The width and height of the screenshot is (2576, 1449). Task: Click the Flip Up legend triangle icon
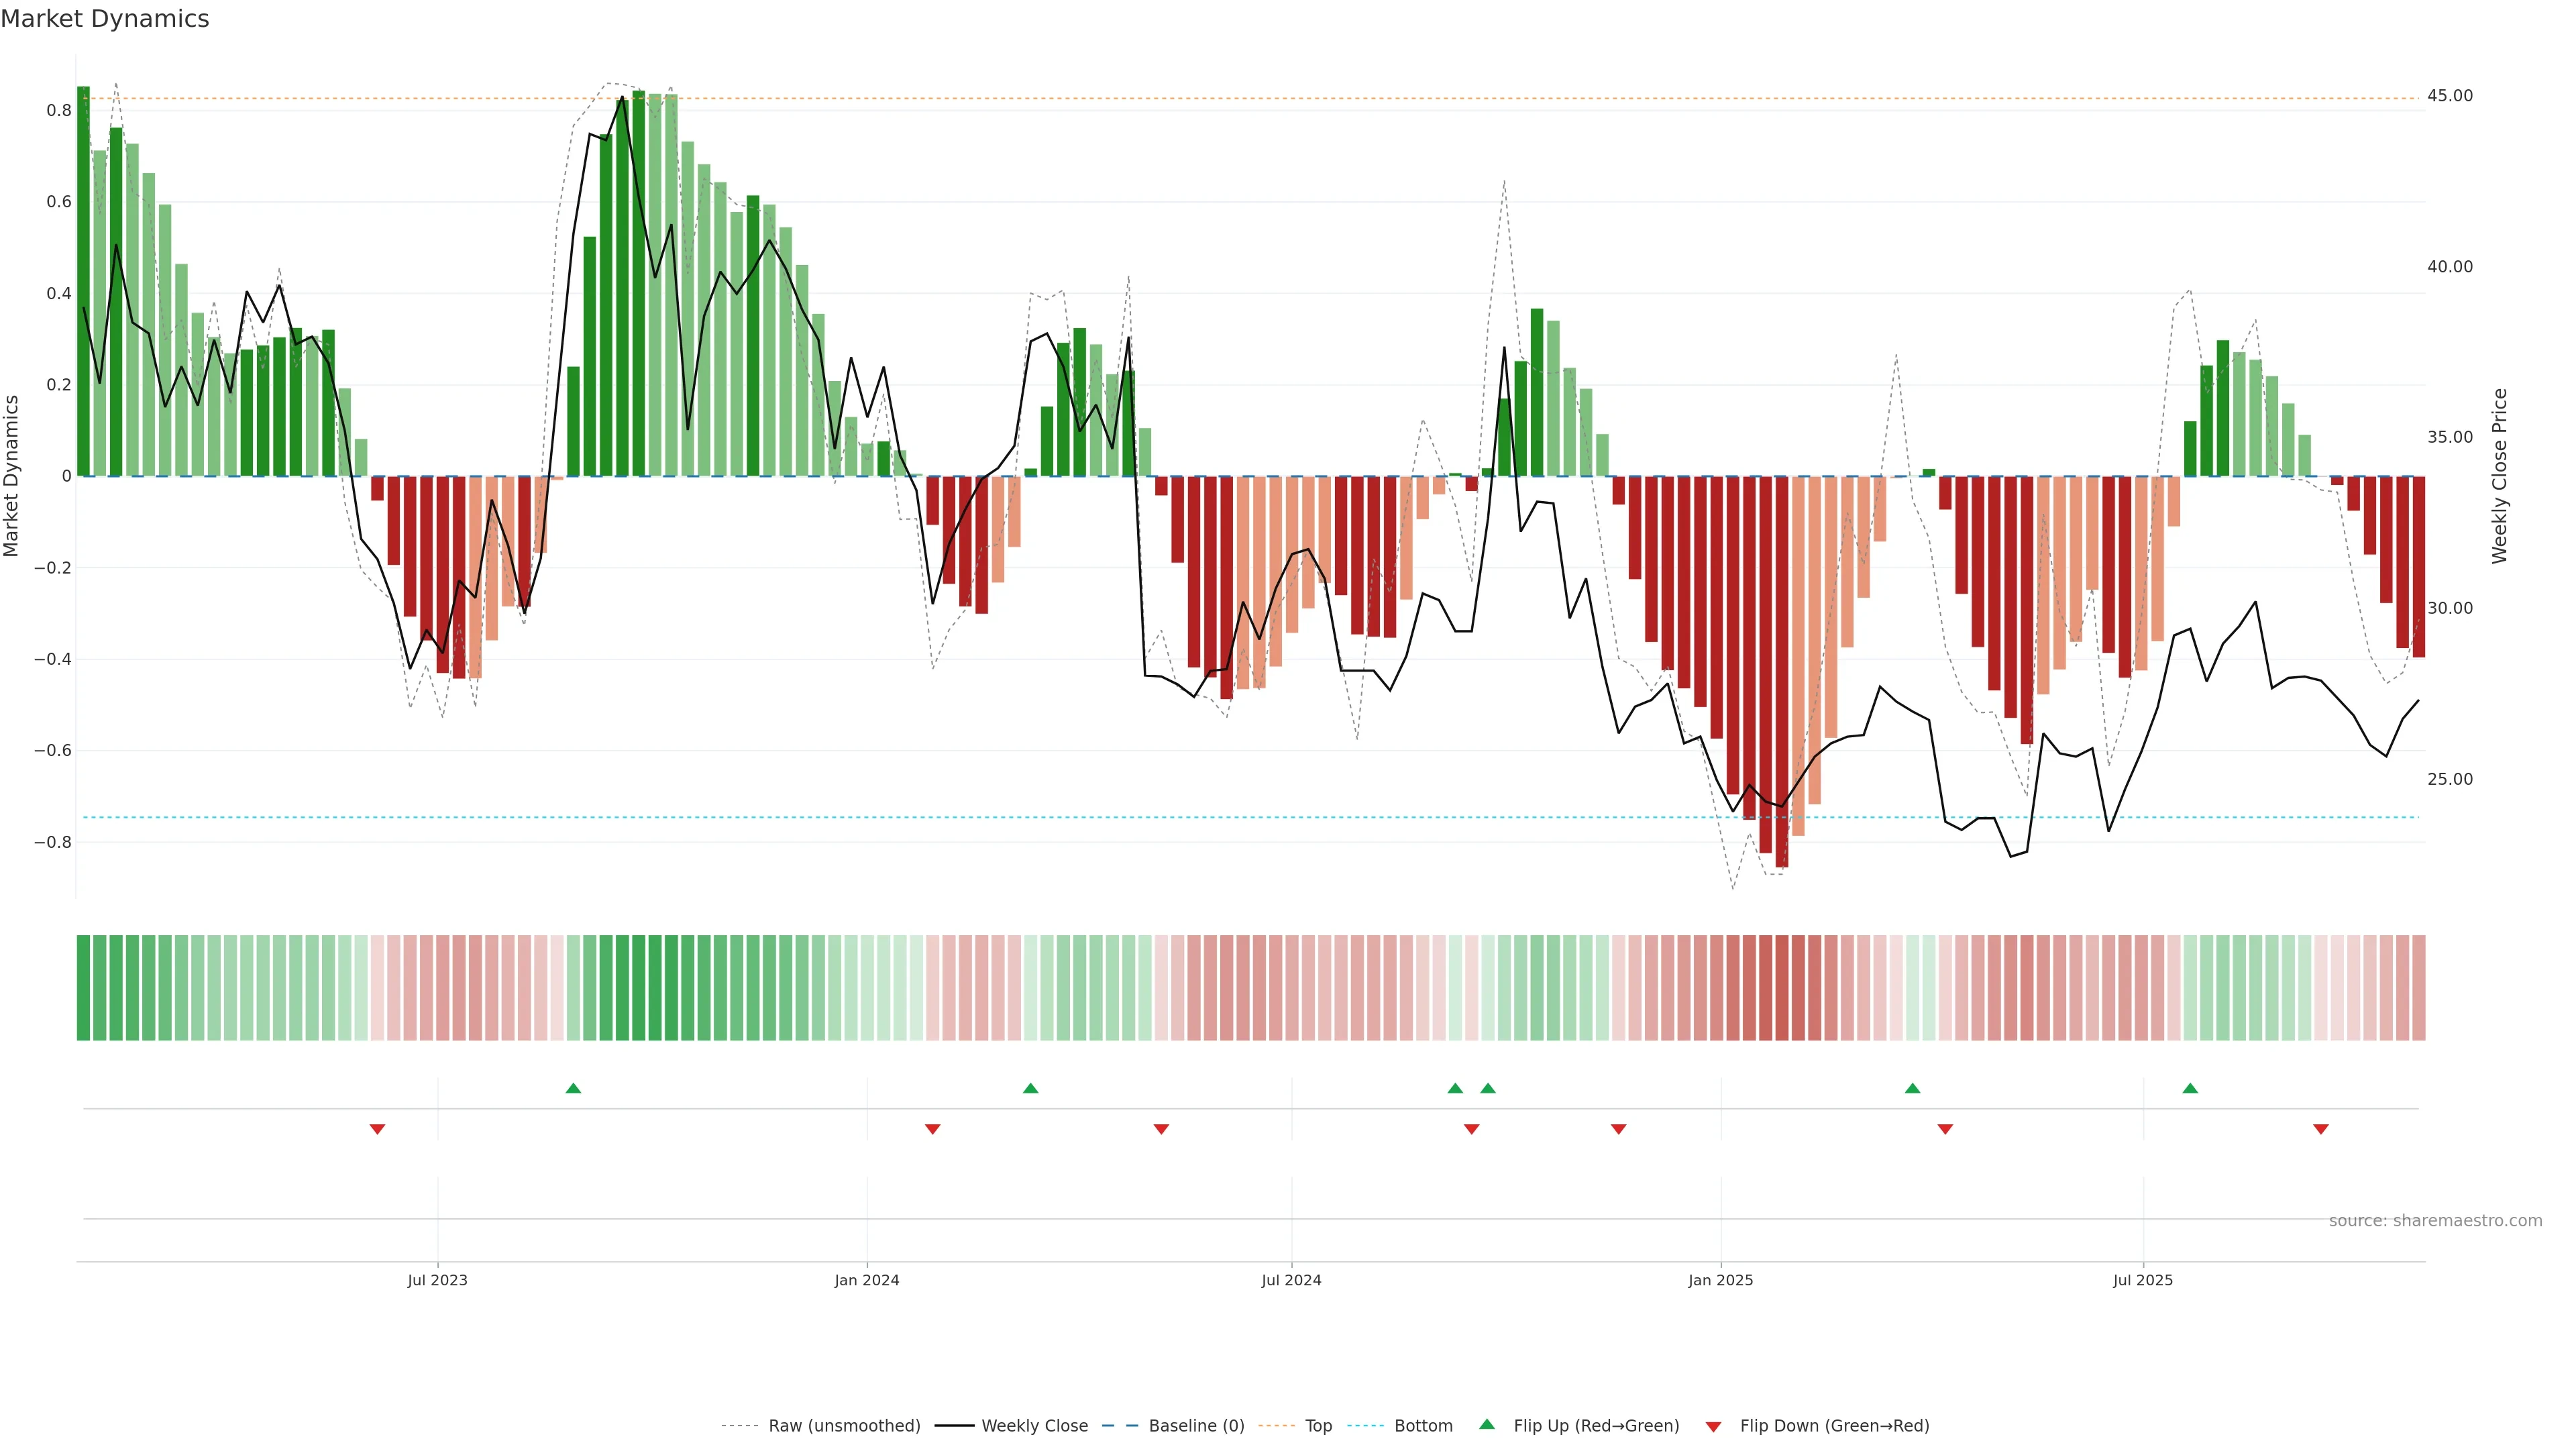(x=1487, y=1424)
